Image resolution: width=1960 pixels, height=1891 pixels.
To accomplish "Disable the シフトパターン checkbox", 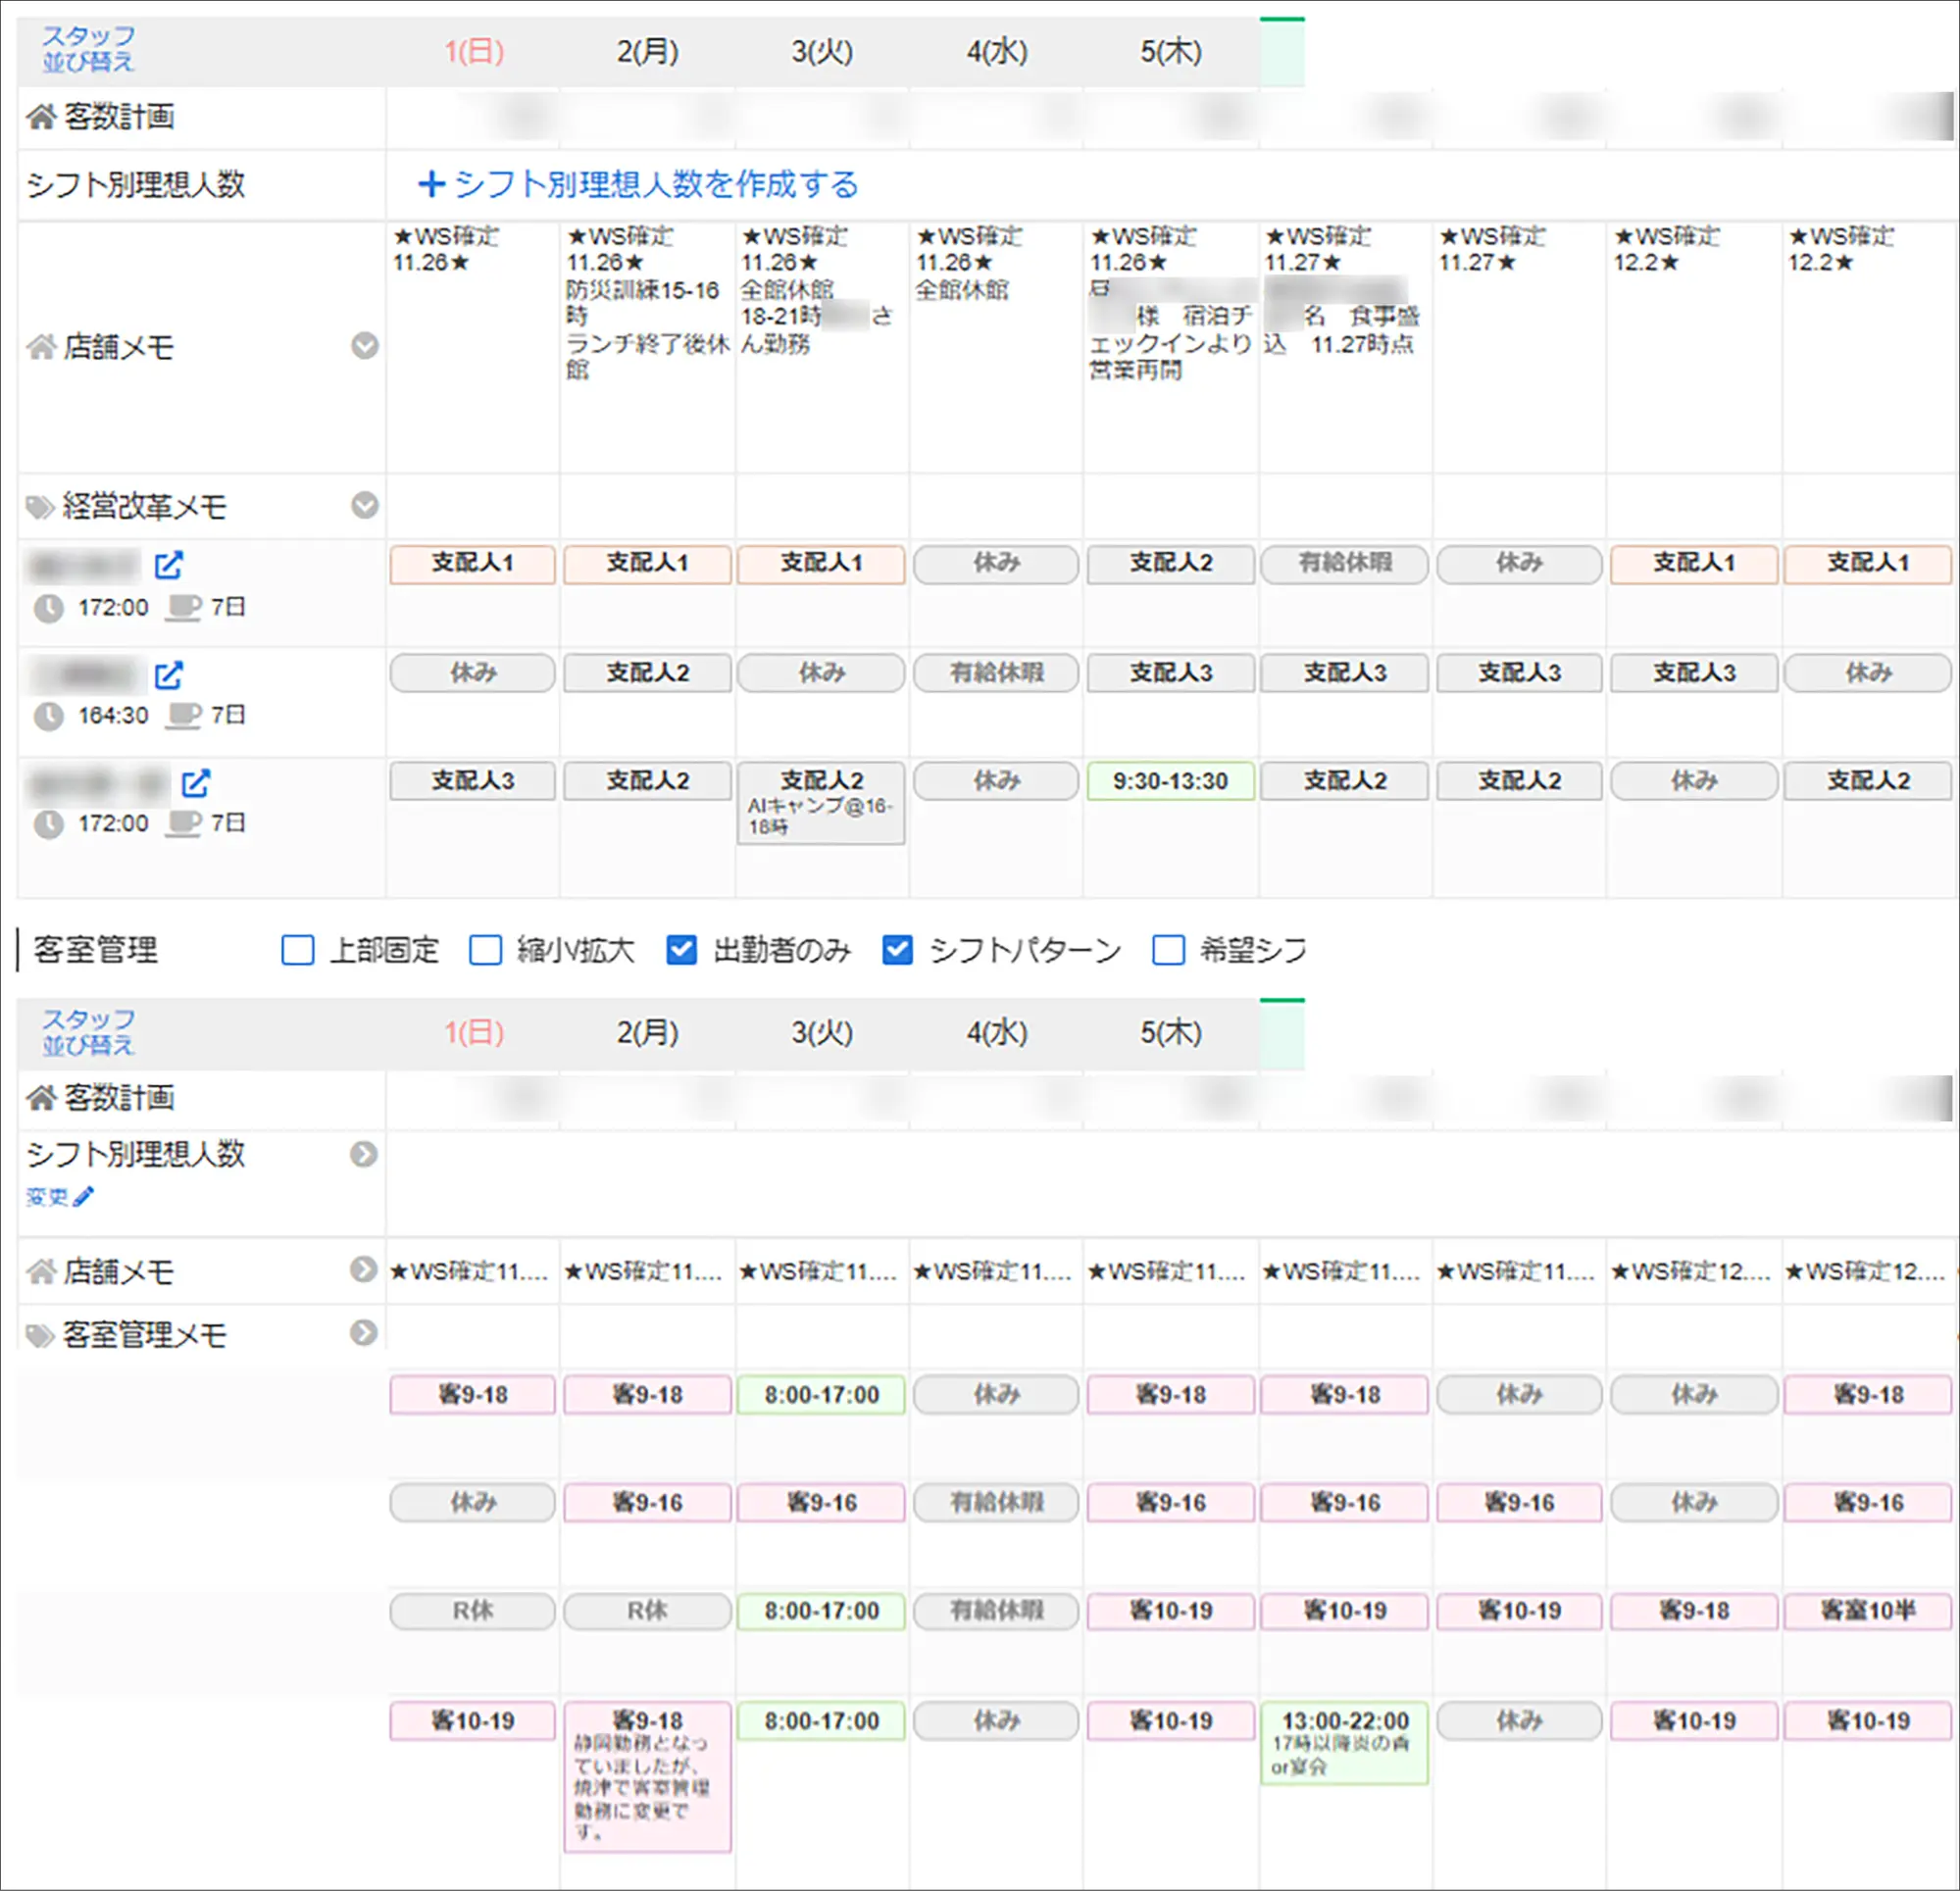I will tap(897, 950).
